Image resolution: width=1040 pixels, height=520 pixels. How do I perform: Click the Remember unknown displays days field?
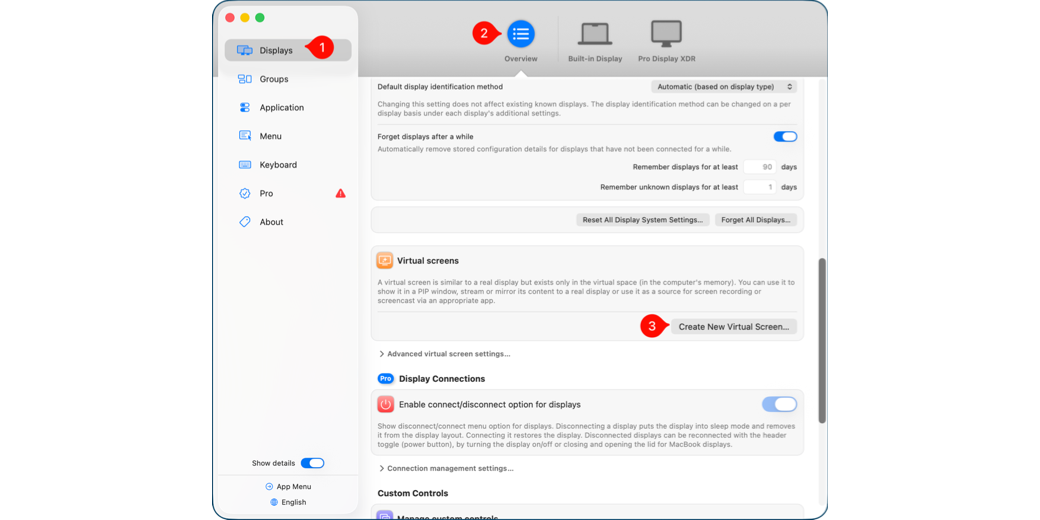click(760, 187)
